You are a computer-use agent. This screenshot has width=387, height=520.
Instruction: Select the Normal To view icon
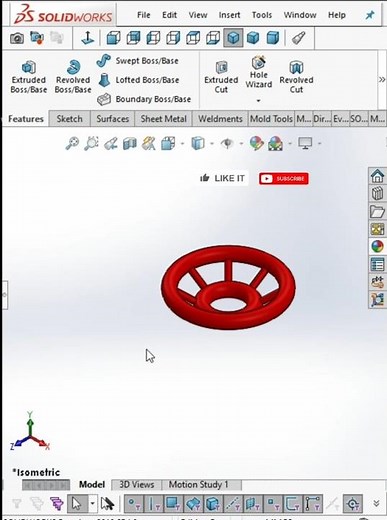88,38
